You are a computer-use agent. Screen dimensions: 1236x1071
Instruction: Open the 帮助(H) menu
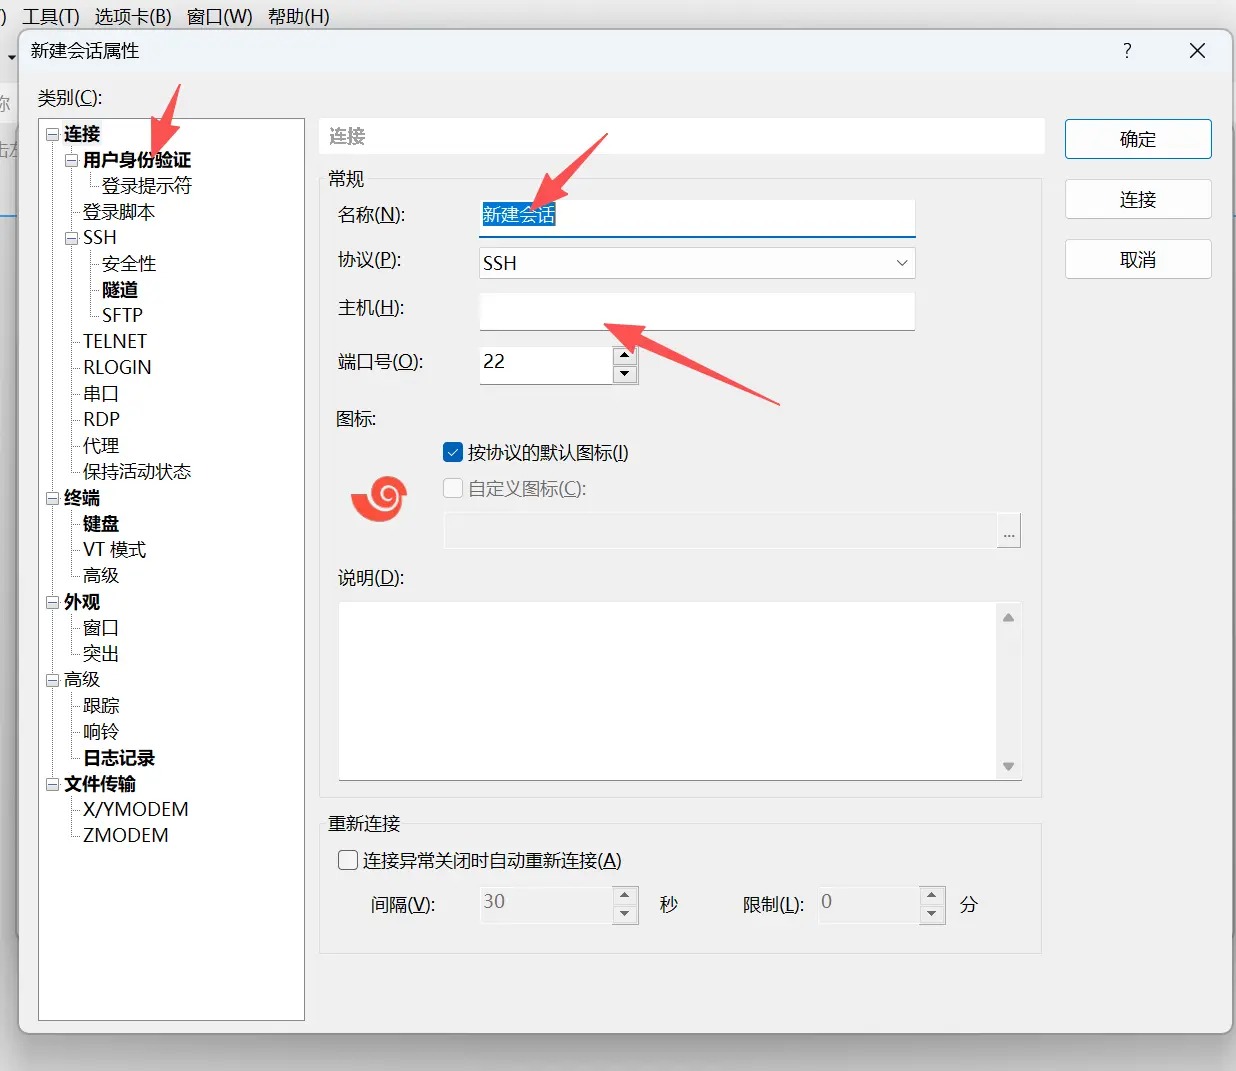pyautogui.click(x=298, y=17)
